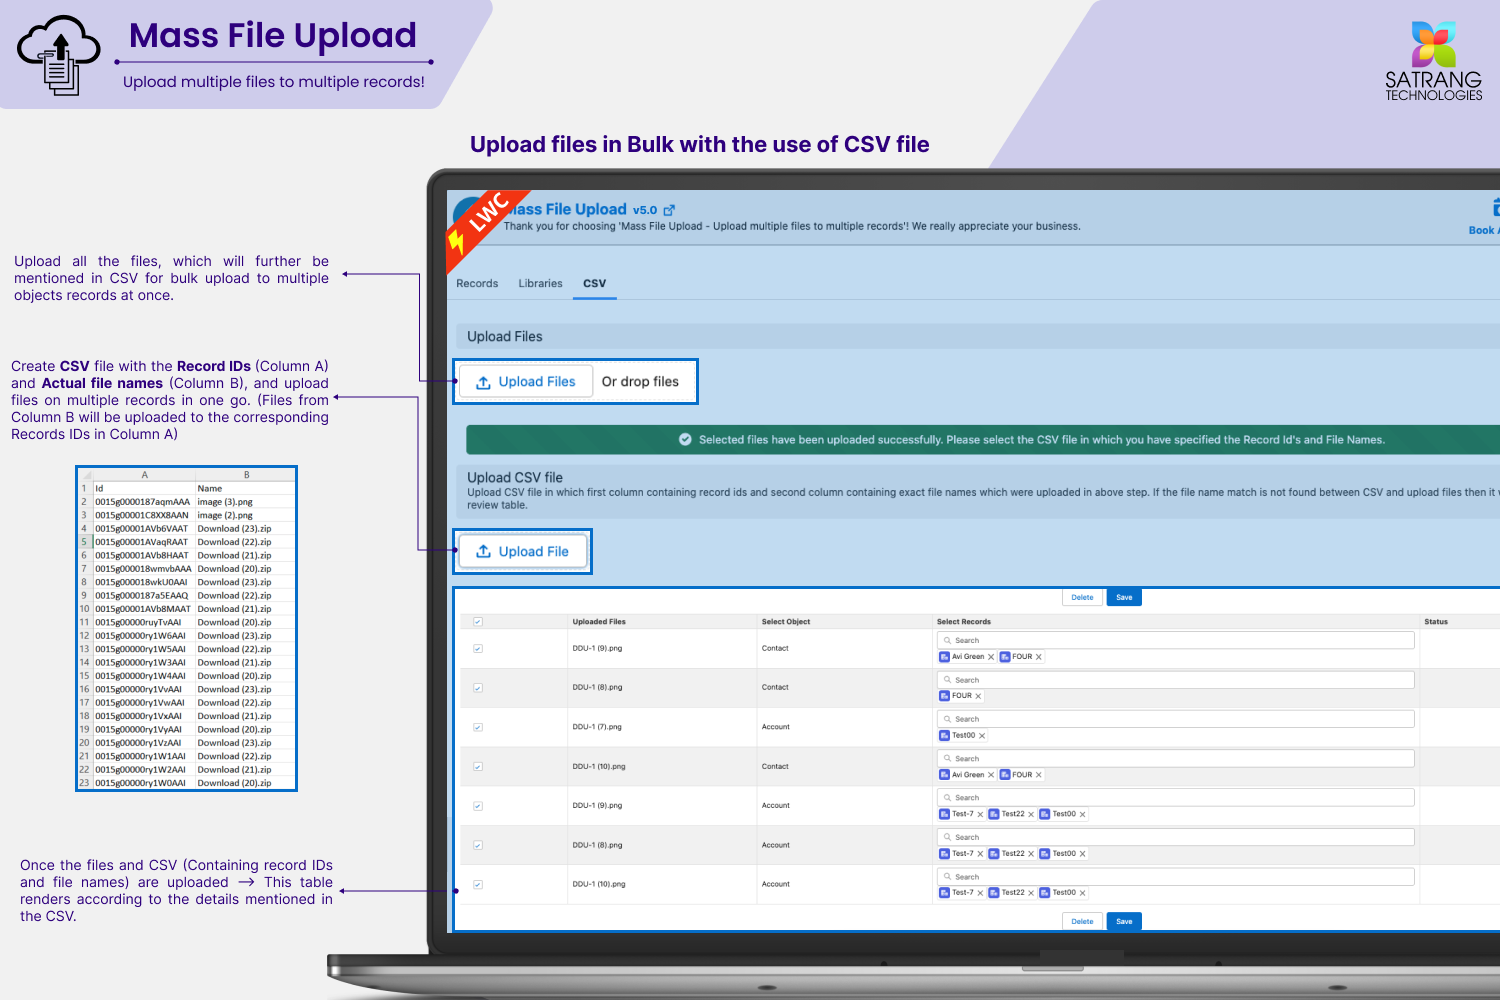
Task: Click FOUR pill label in DDU-1 (8).png Contact row
Action: tap(962, 696)
